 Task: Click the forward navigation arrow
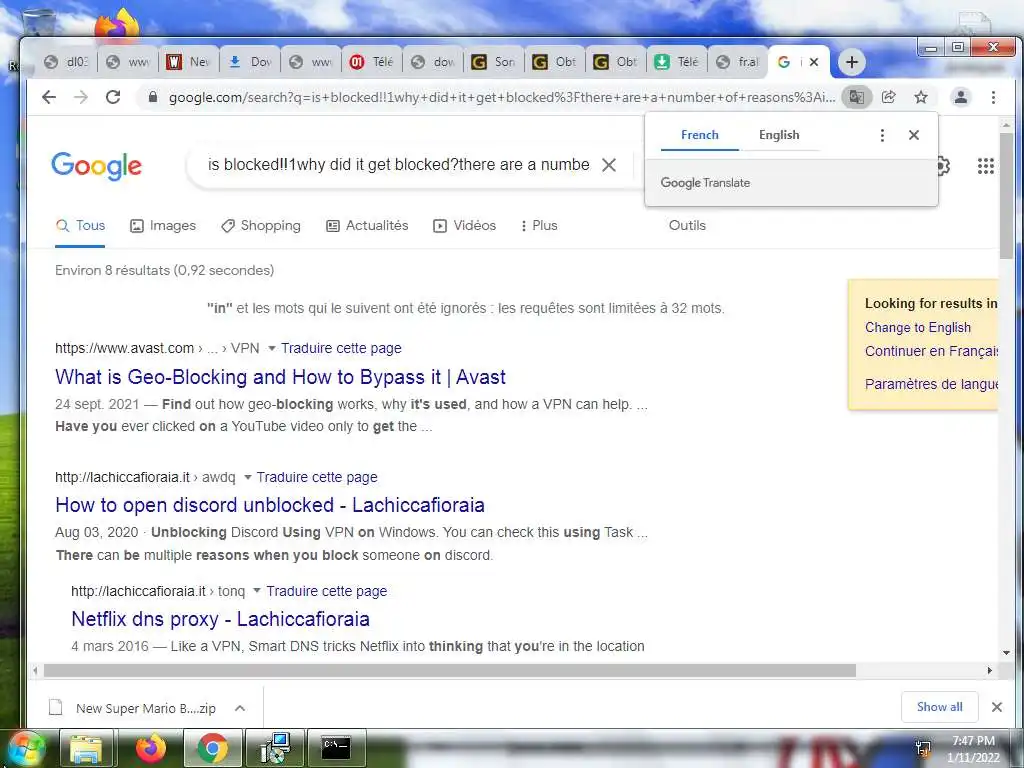pos(81,97)
